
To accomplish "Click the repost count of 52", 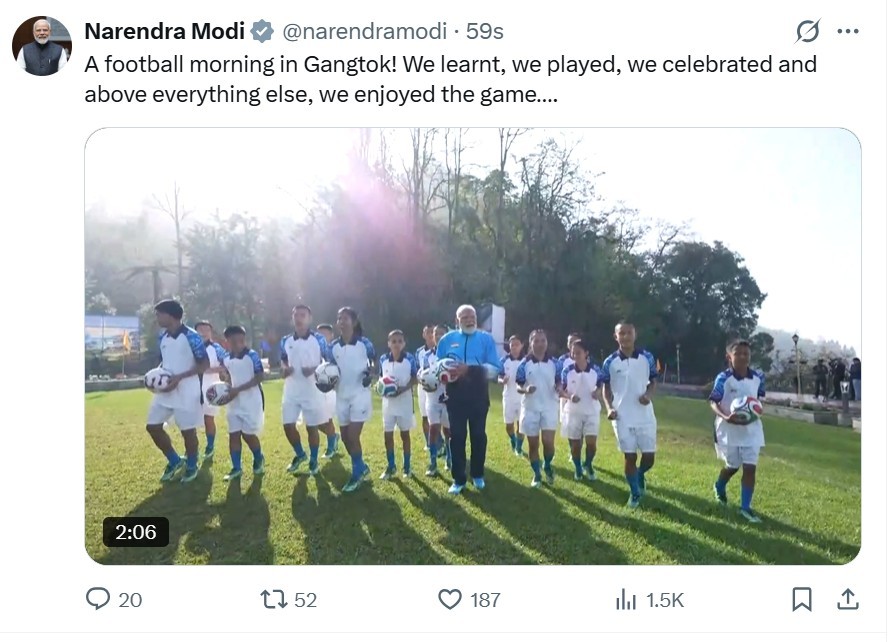I will [305, 600].
